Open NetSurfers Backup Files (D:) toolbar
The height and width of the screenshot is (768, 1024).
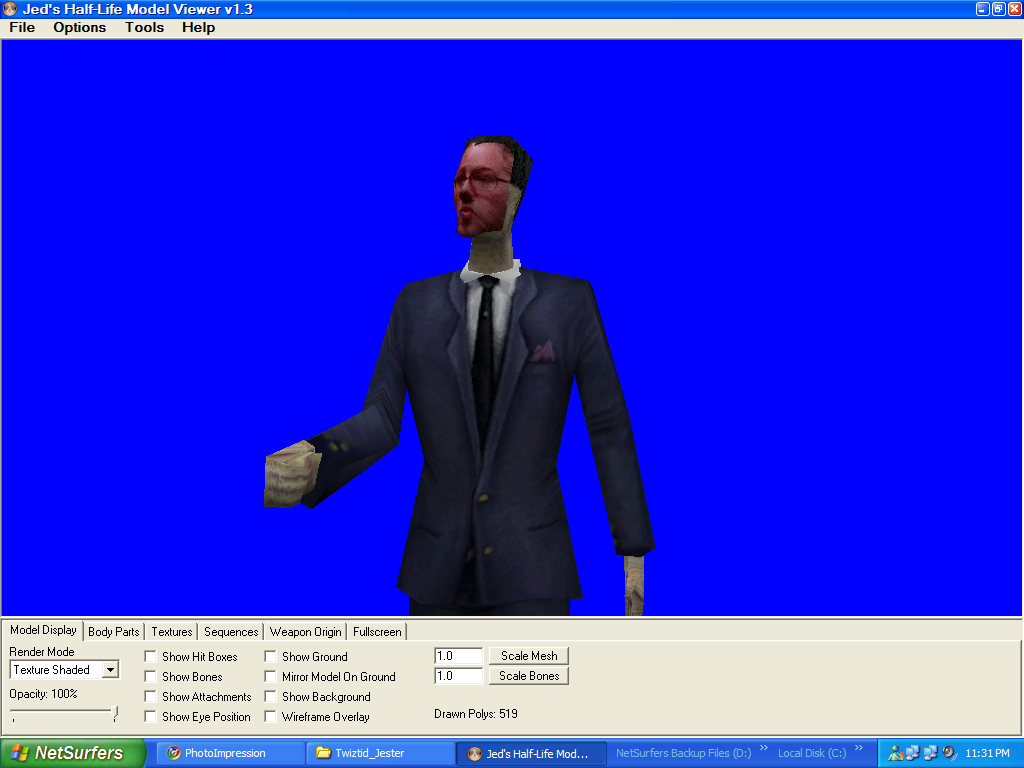click(683, 753)
